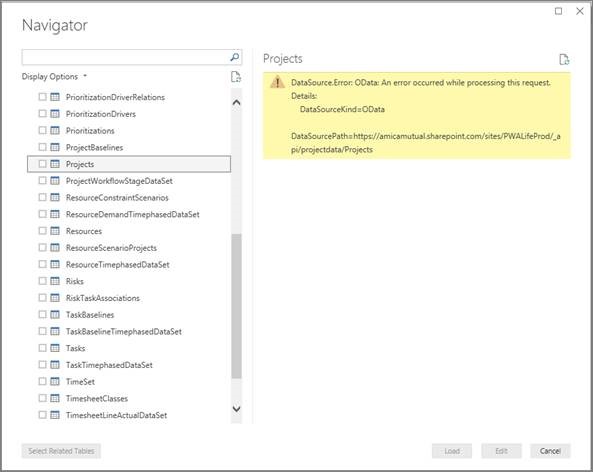593x472 pixels.
Task: Click the table icon next to Risks
Action: point(55,281)
